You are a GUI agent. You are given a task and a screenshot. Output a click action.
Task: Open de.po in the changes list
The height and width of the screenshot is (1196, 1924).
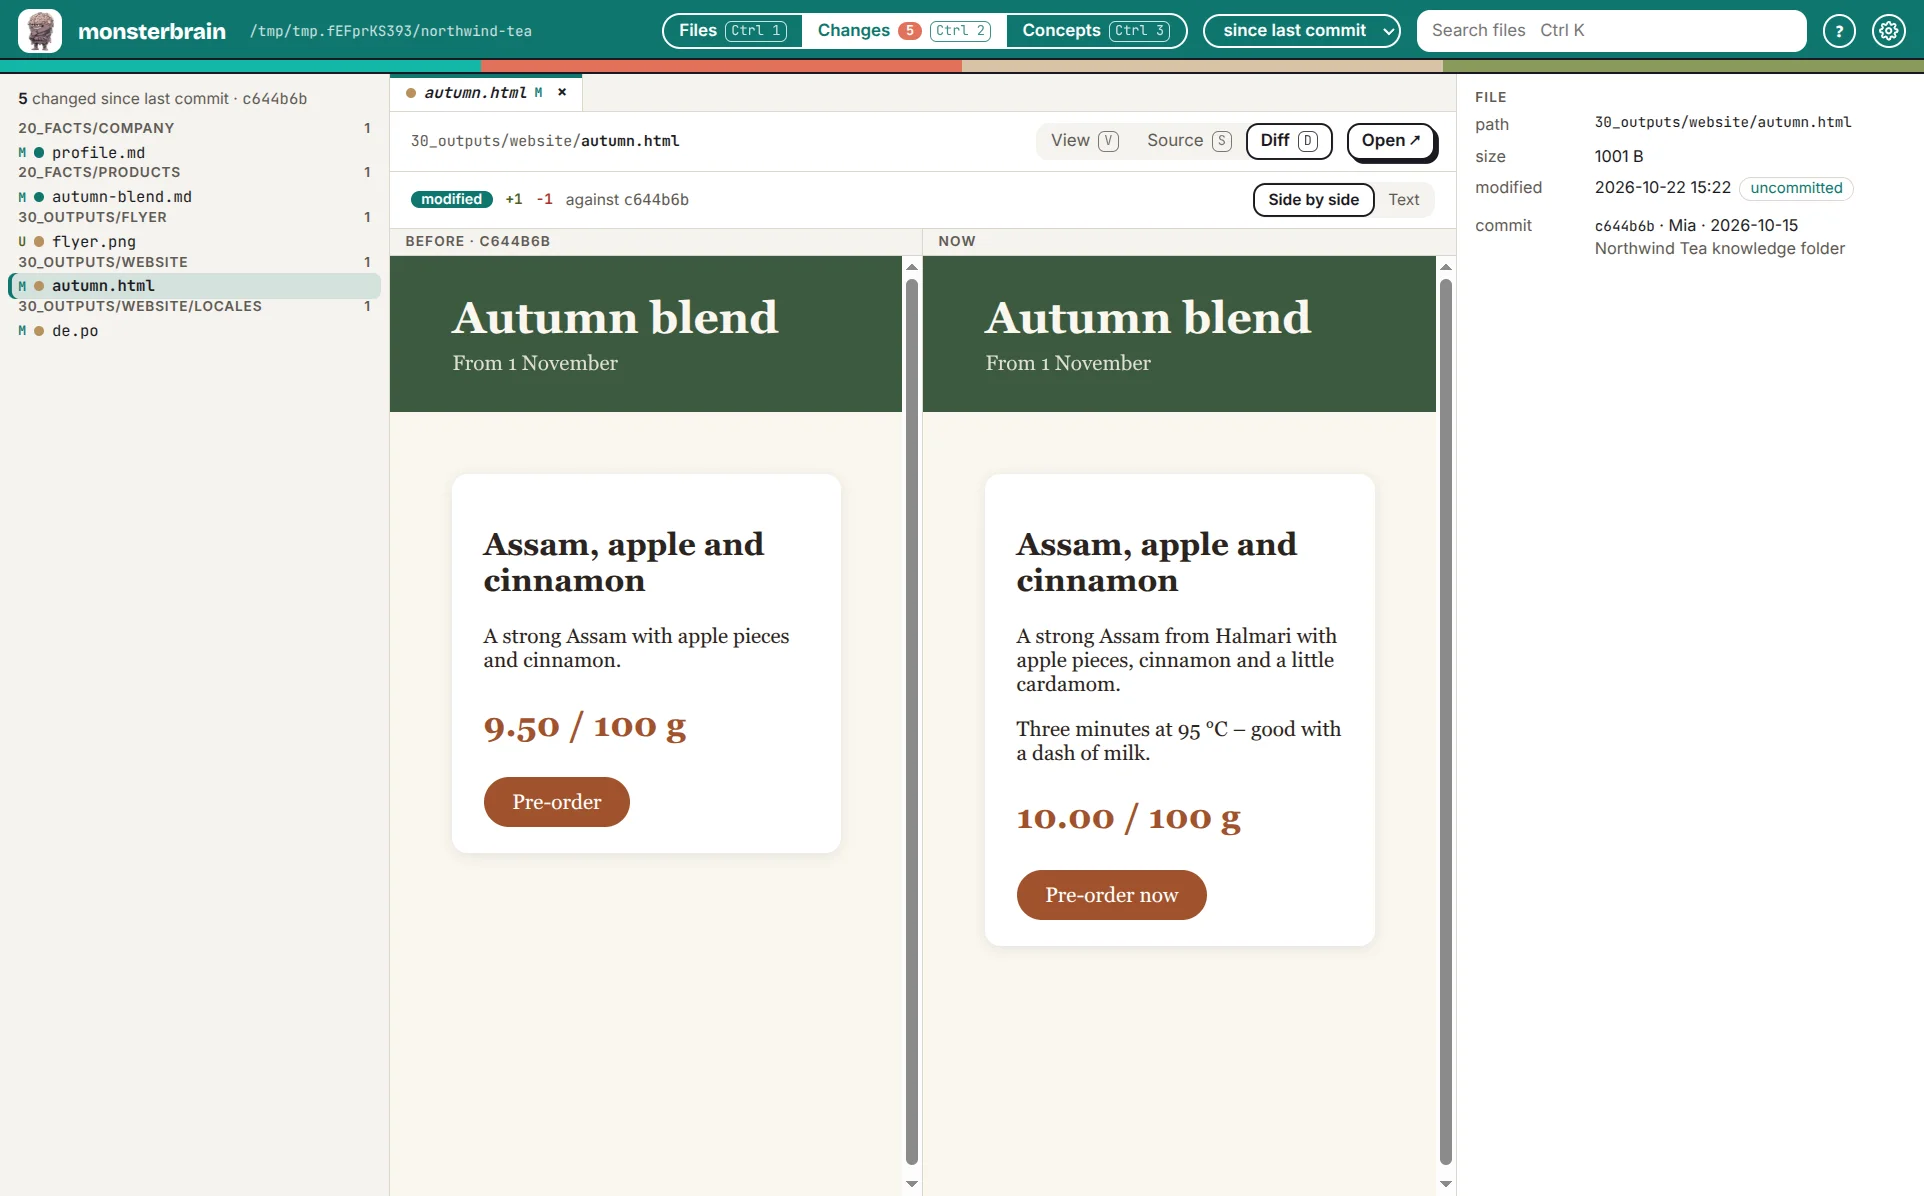pos(195,331)
